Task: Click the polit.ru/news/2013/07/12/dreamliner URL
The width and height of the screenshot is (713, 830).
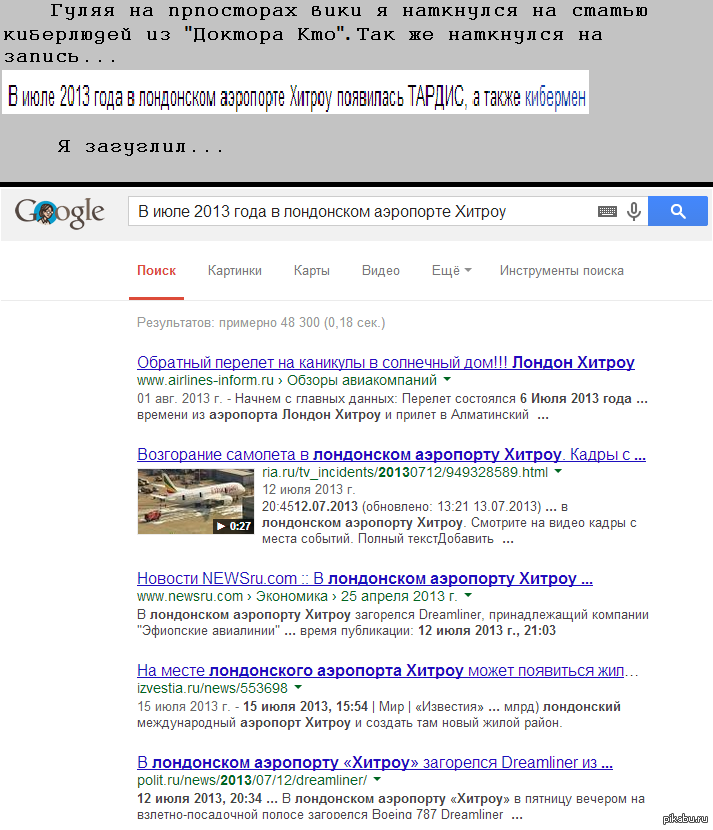Action: (x=252, y=780)
